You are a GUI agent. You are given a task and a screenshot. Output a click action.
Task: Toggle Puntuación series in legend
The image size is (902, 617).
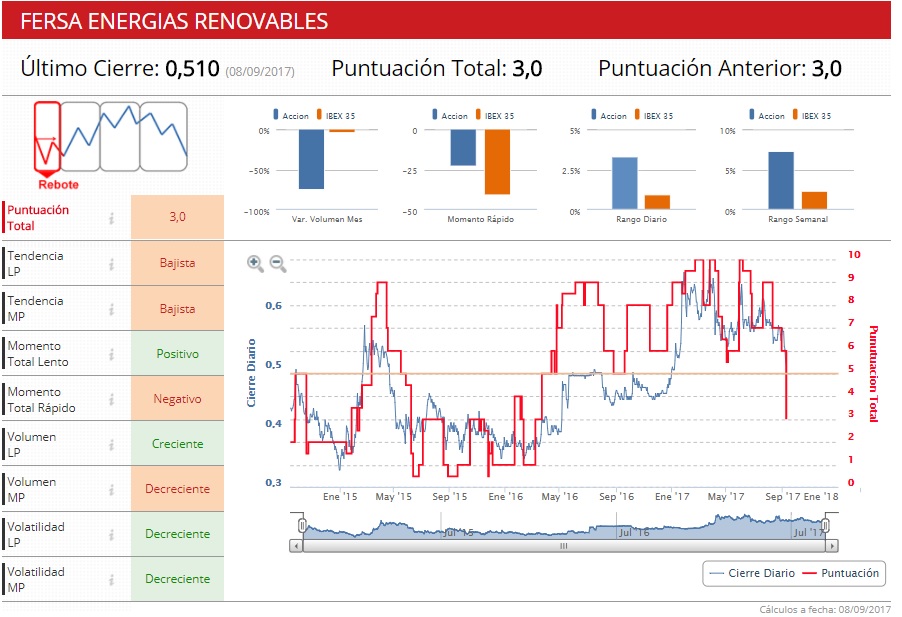pyautogui.click(x=841, y=573)
